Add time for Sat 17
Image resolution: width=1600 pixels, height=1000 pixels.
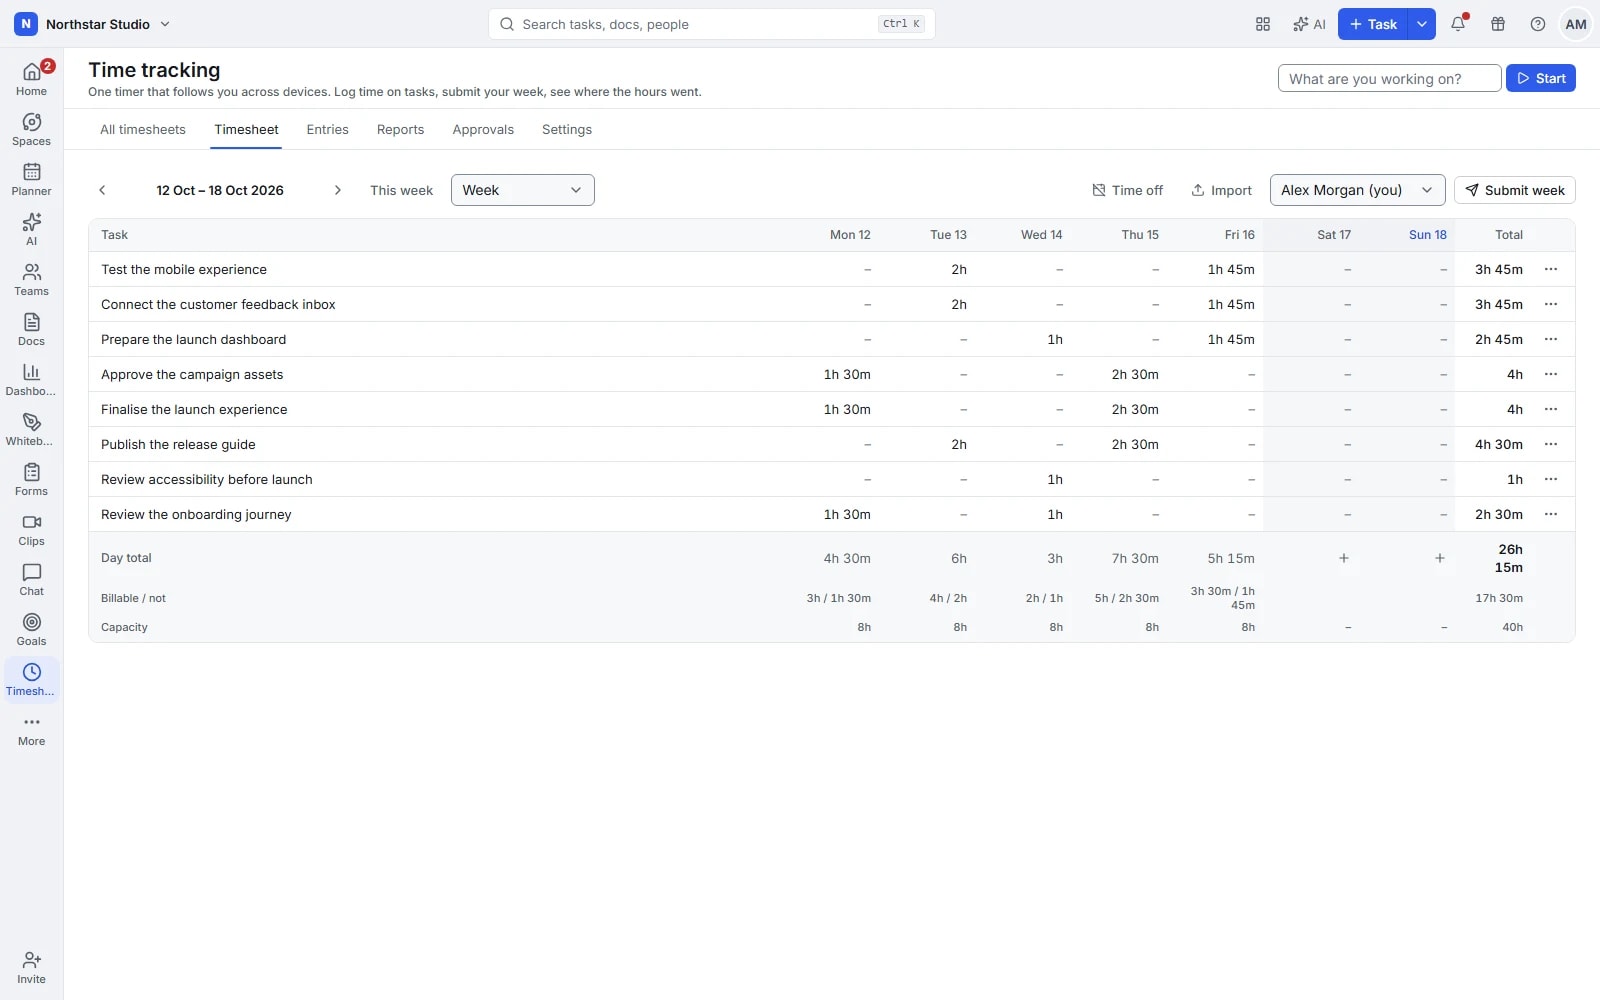pyautogui.click(x=1344, y=558)
